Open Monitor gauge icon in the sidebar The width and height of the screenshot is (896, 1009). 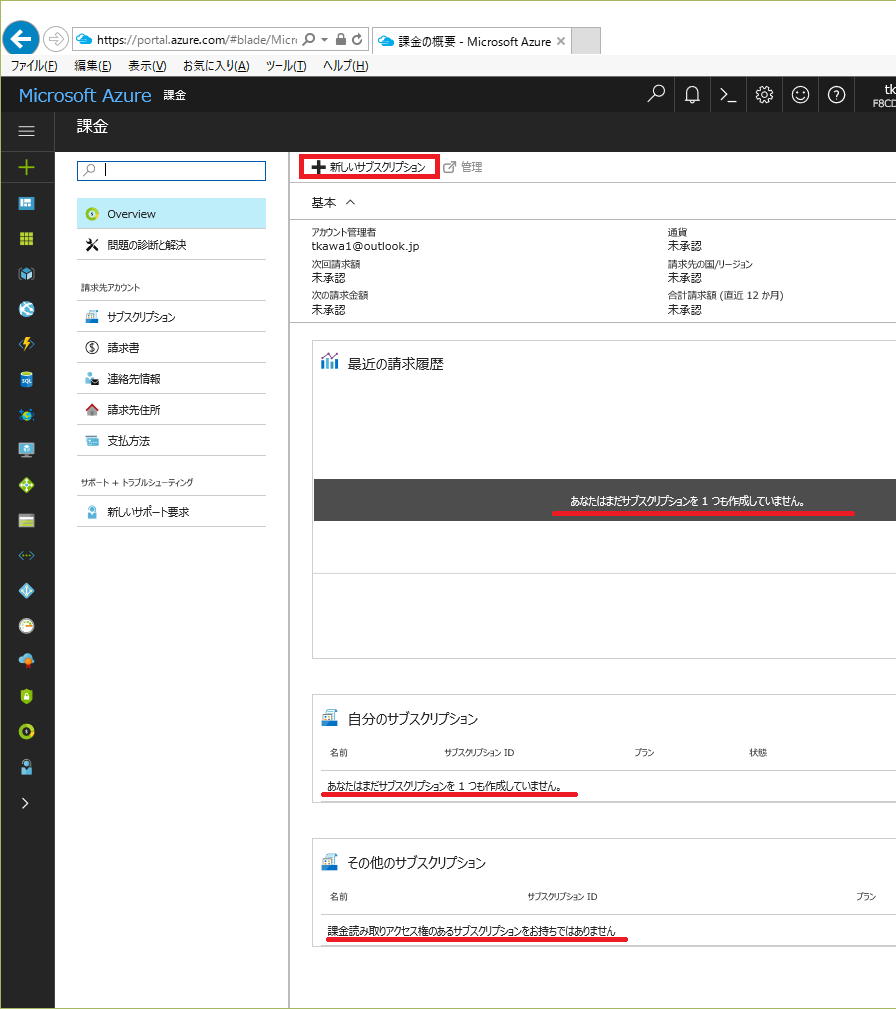(26, 625)
